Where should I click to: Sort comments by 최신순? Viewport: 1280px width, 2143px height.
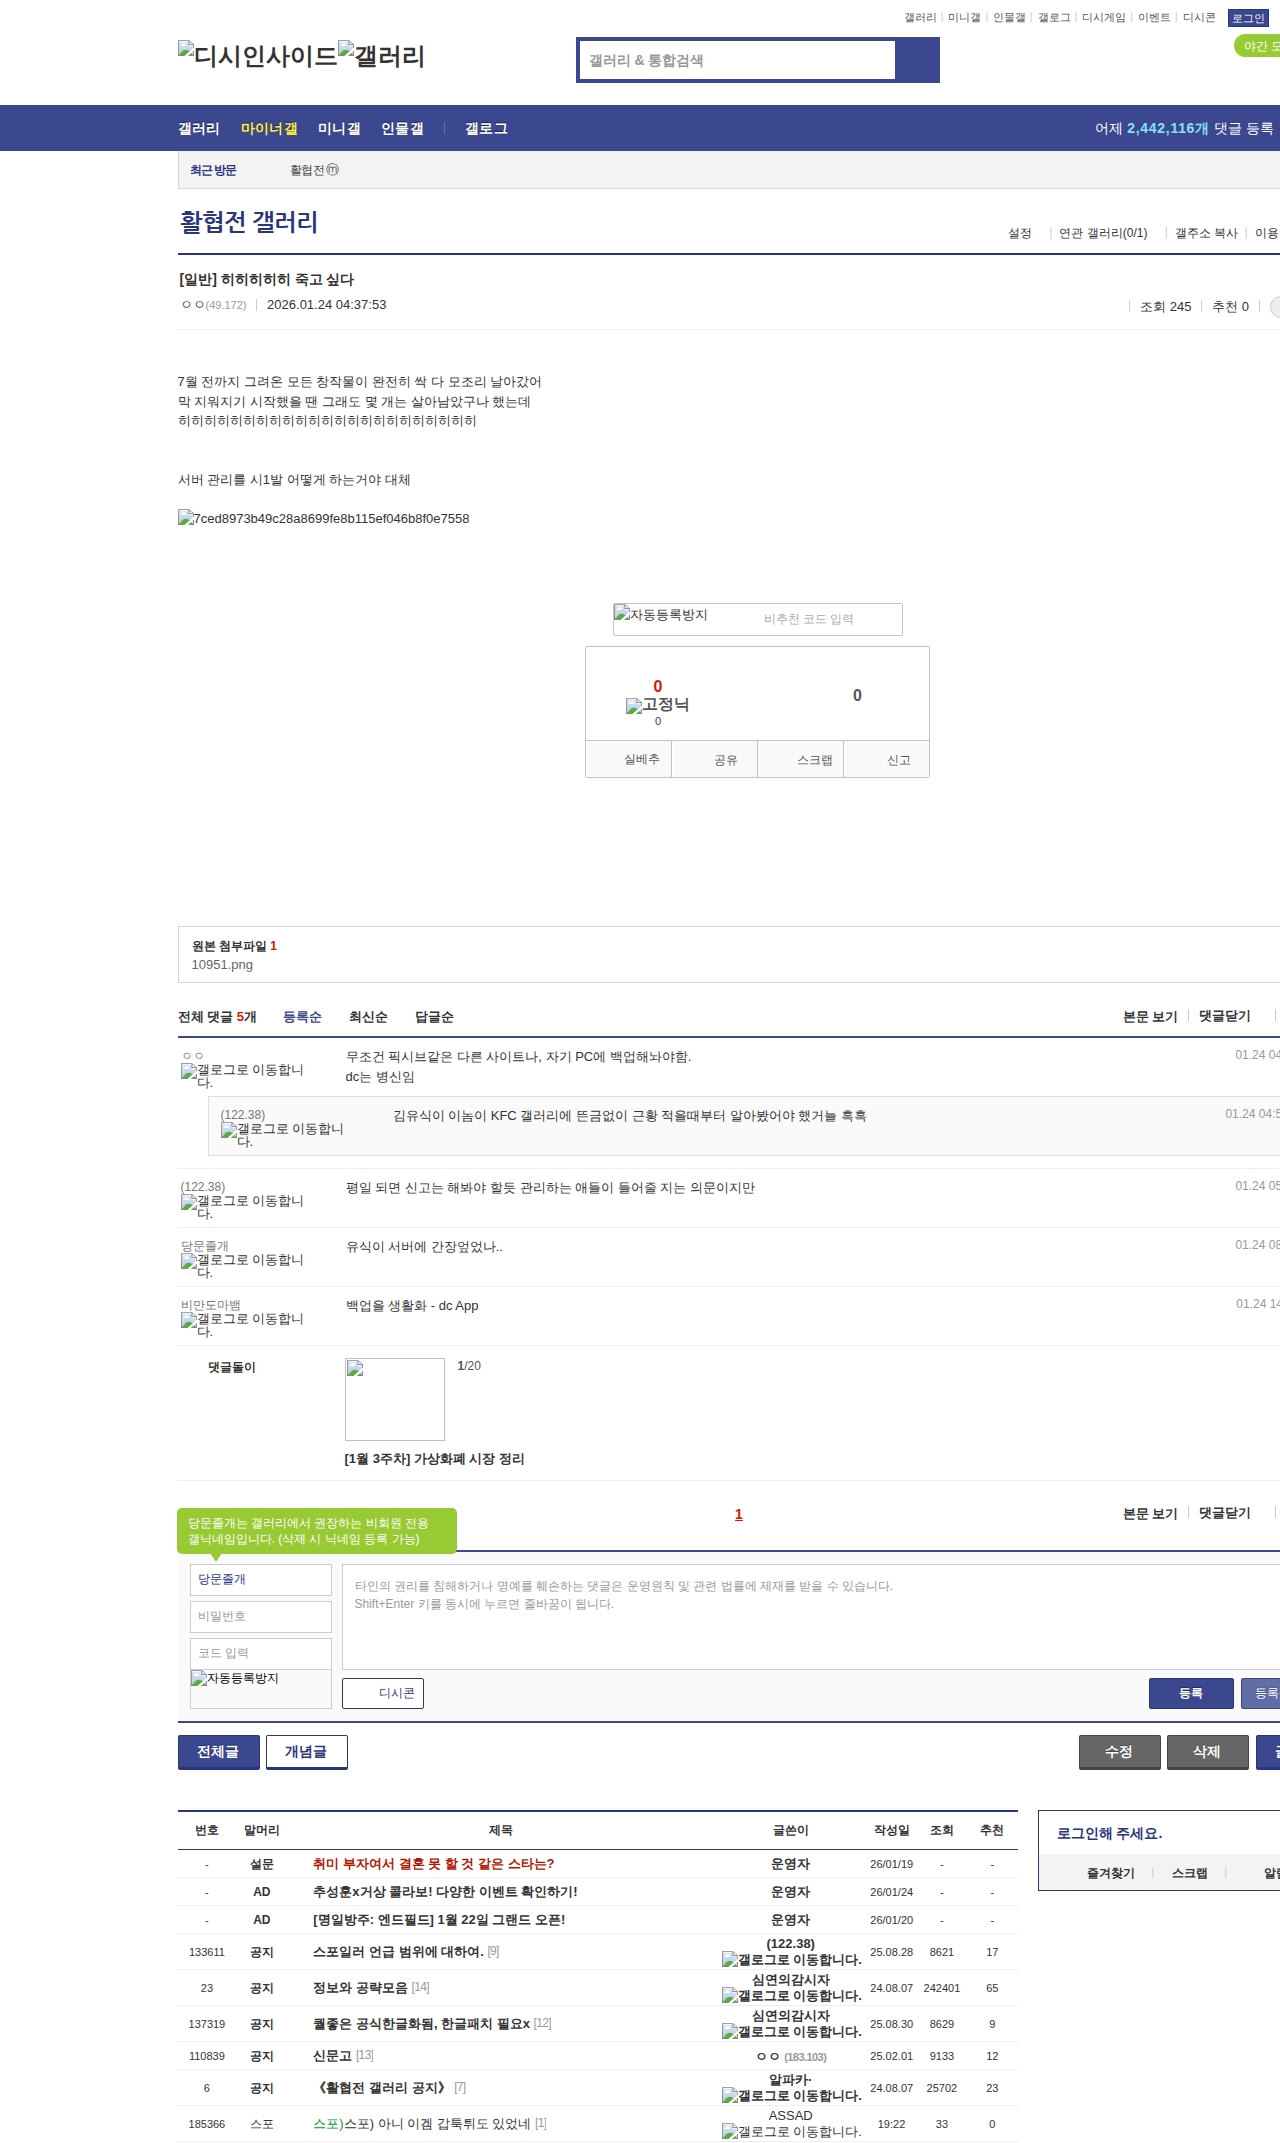coord(367,1017)
